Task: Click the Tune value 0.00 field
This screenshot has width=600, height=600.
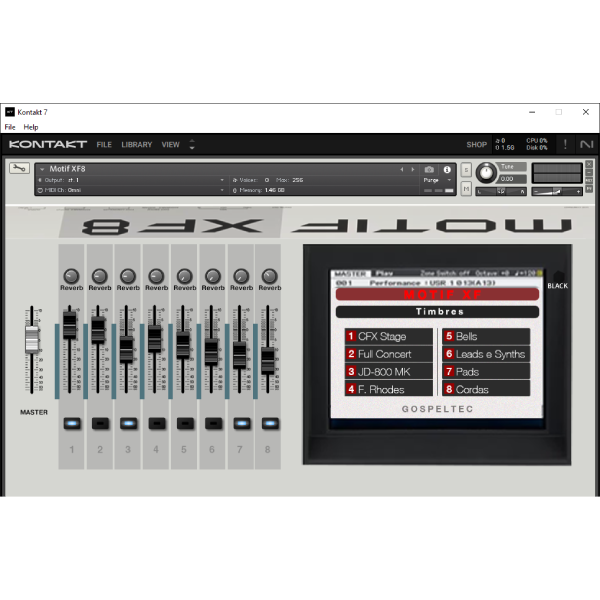Action: (x=513, y=179)
